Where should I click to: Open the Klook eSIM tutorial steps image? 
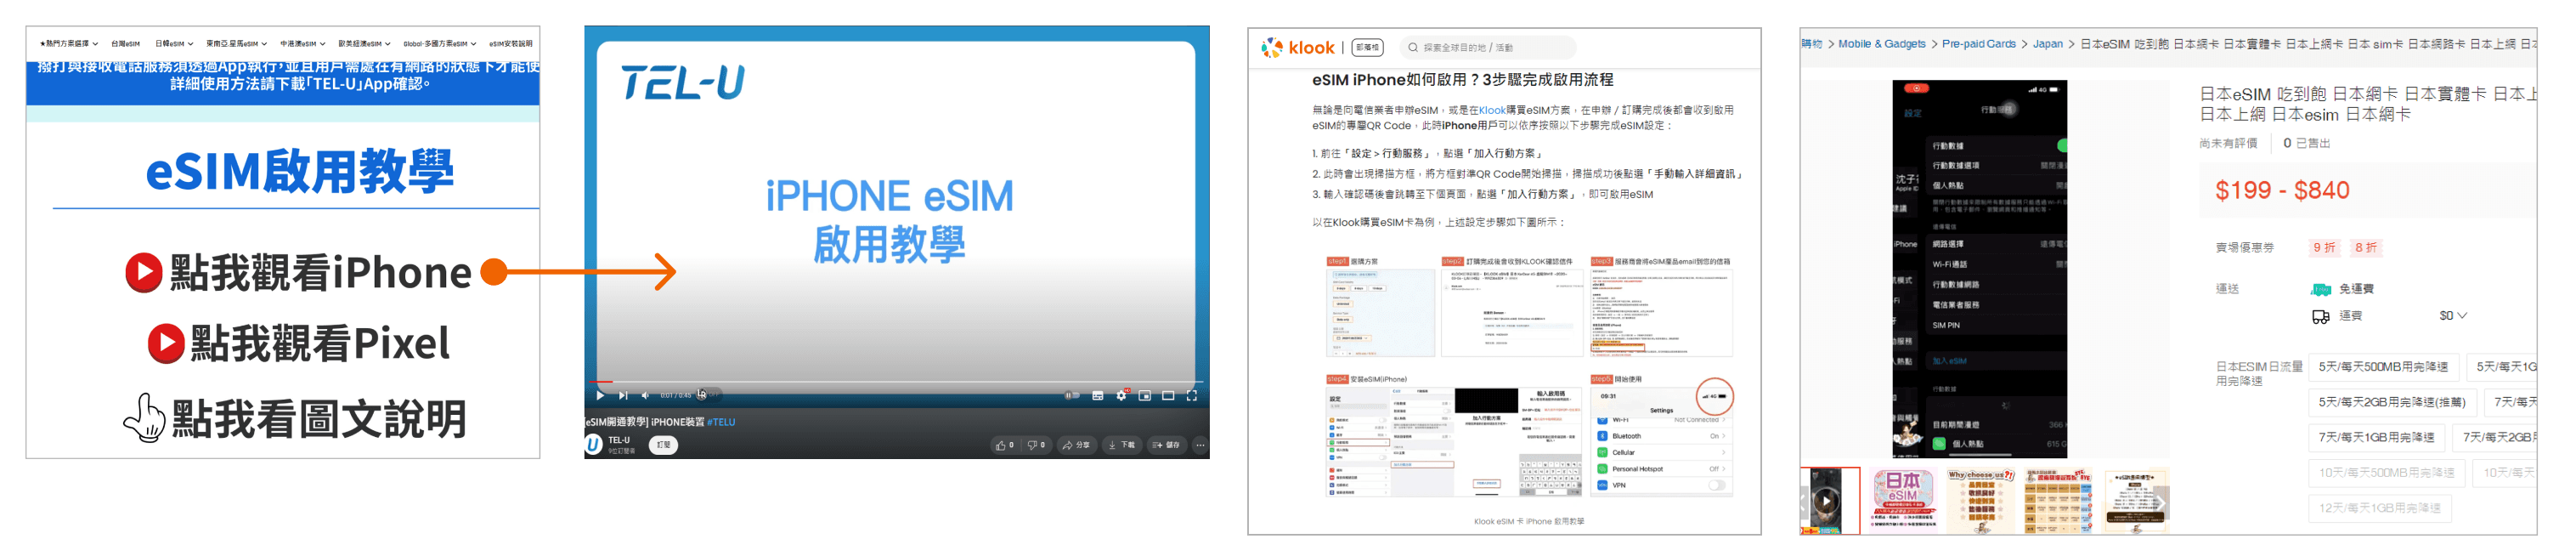point(1529,377)
